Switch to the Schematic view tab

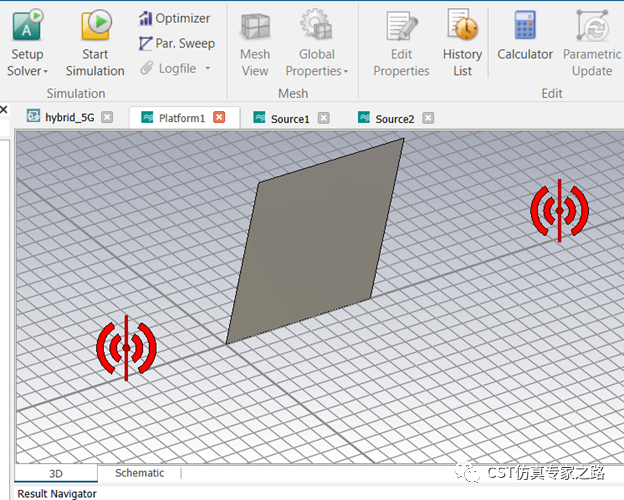[x=139, y=473]
